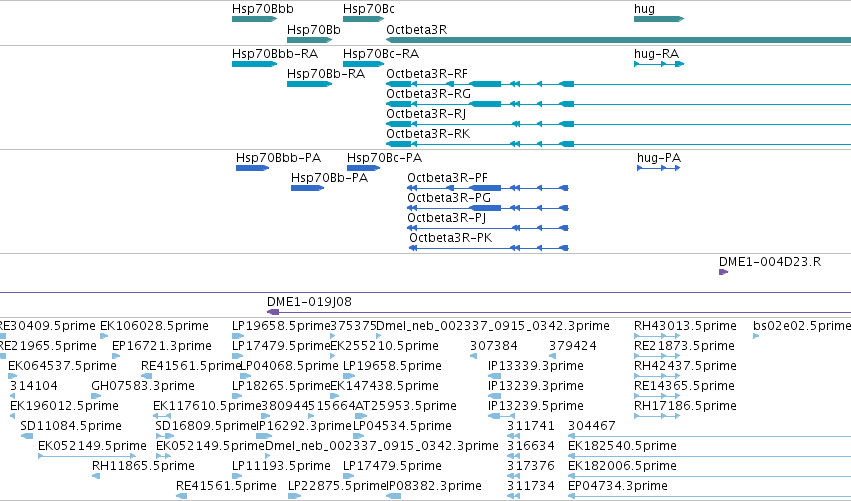This screenshot has height=501, width=851.
Task: Click the IP08382.3prime EST label
Action: coord(434,486)
